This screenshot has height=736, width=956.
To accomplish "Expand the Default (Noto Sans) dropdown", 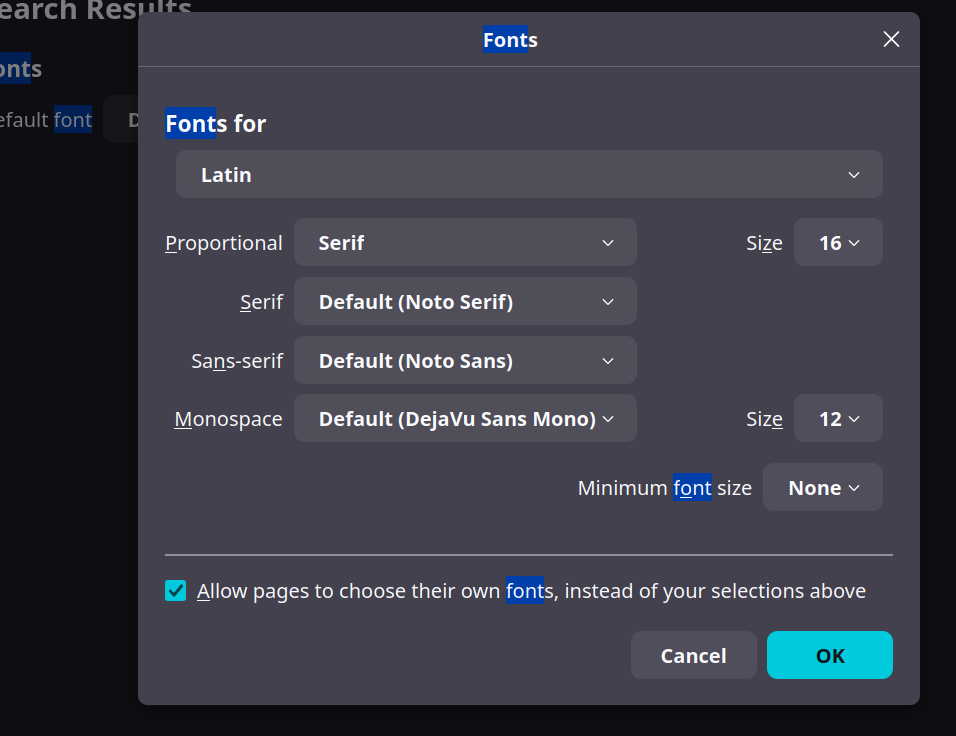I will (x=465, y=360).
